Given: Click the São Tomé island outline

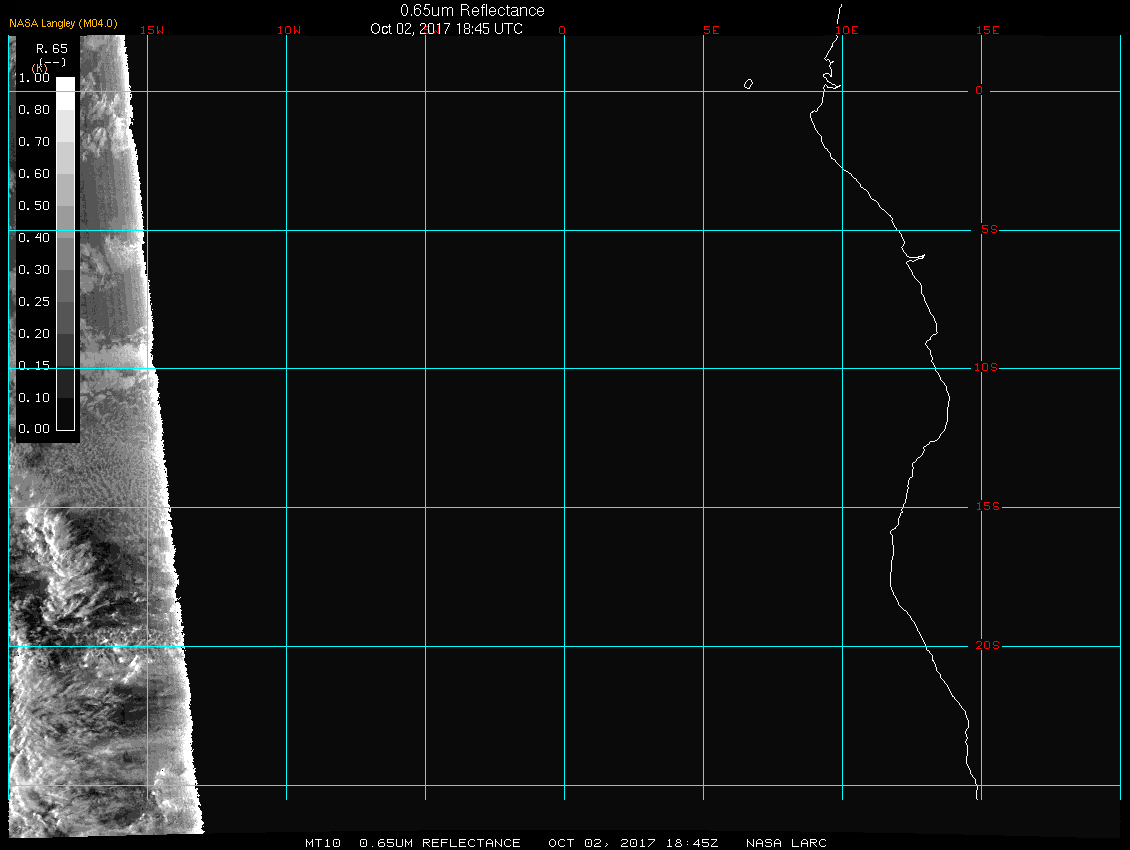Looking at the screenshot, I should coord(748,84).
